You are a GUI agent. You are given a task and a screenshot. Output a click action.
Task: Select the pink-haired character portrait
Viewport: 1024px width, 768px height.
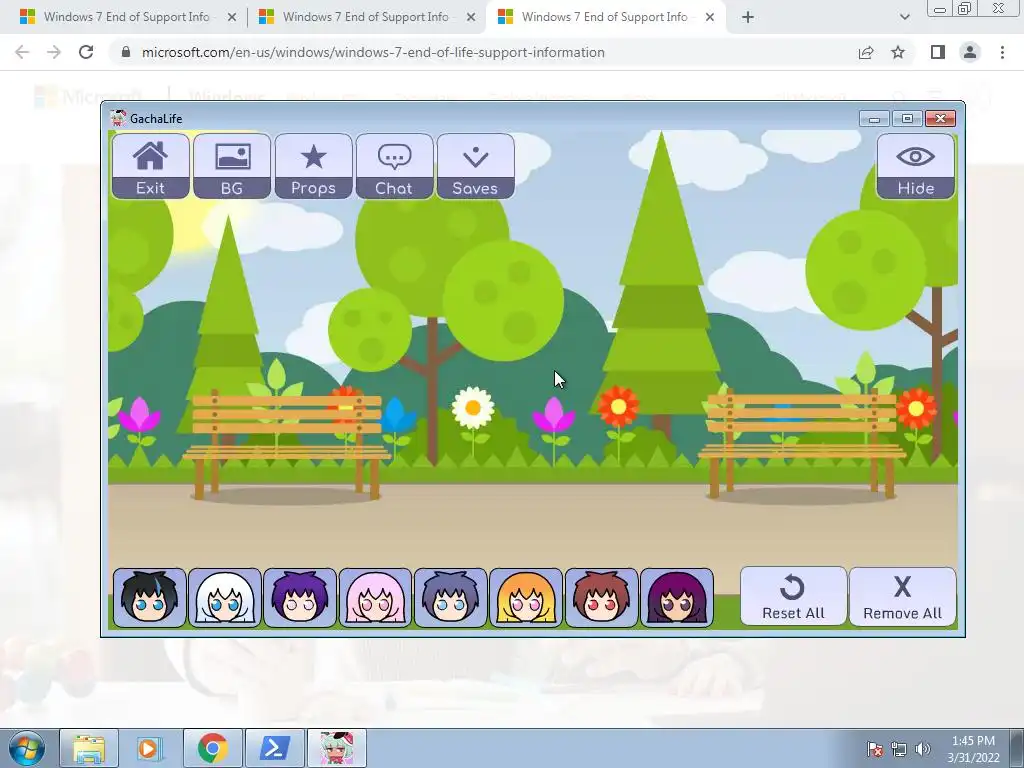pos(376,598)
